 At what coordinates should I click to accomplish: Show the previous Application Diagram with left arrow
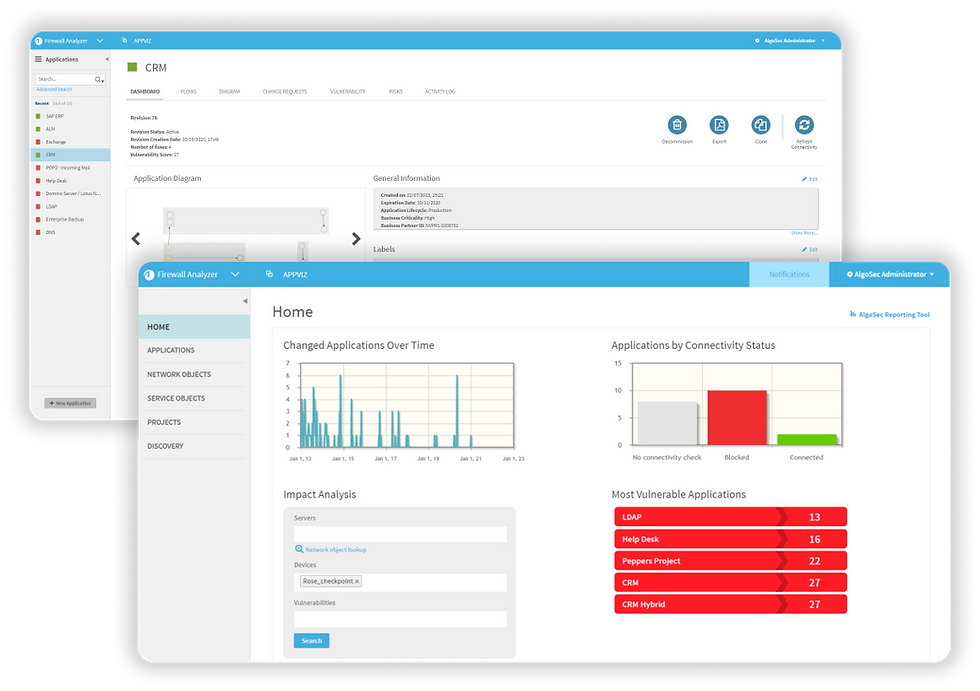(x=136, y=239)
